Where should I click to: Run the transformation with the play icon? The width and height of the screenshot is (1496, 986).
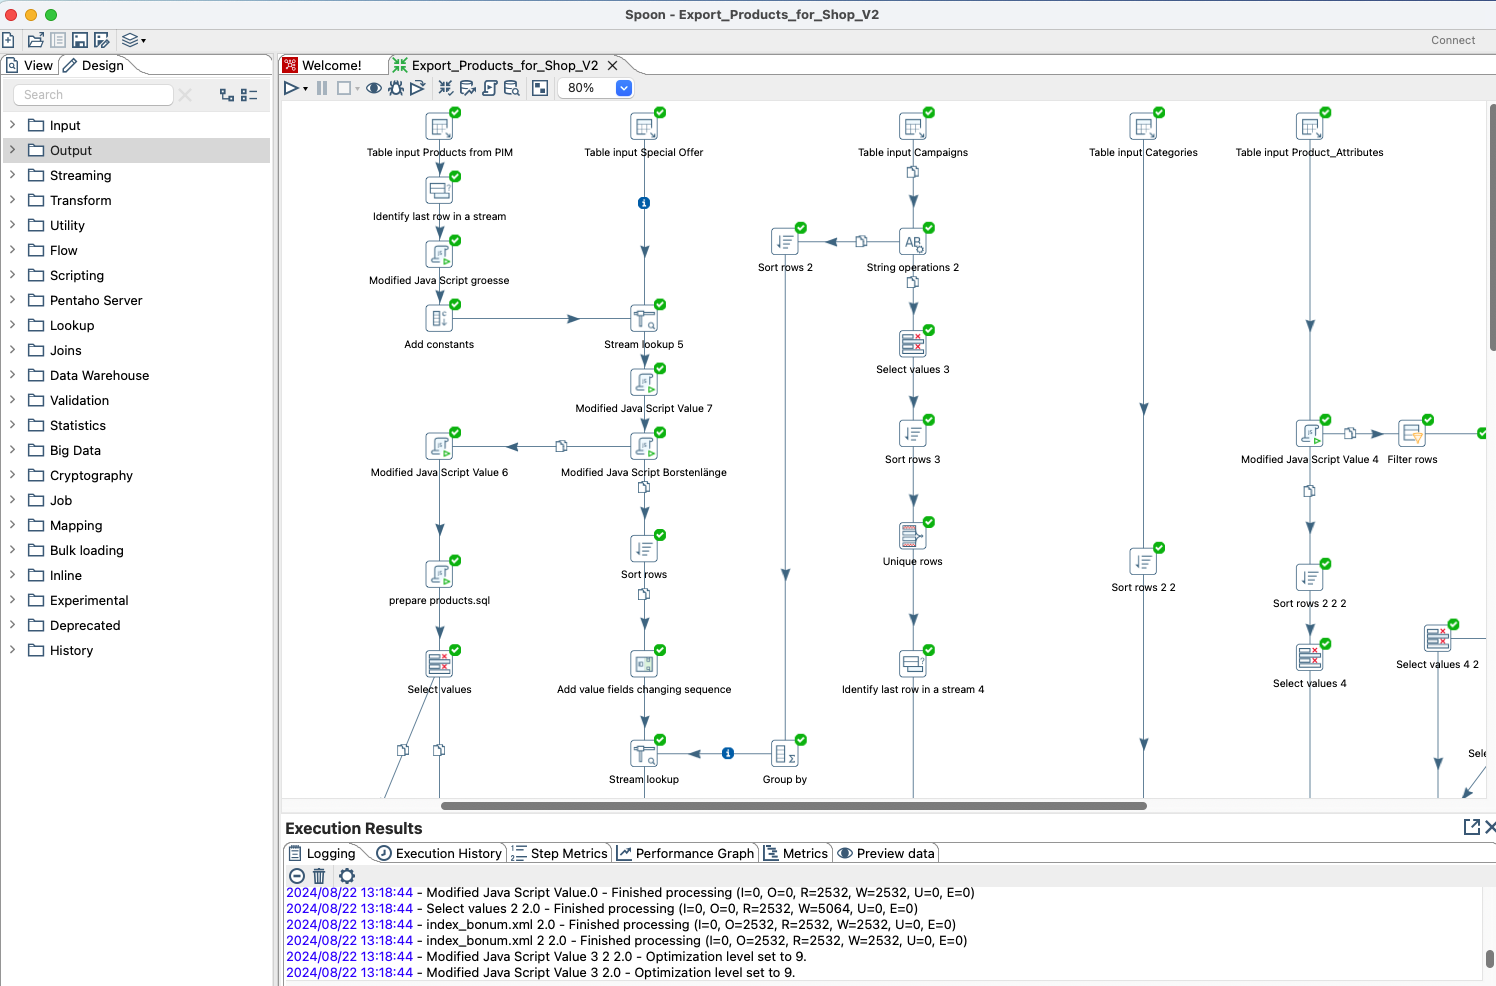(291, 88)
